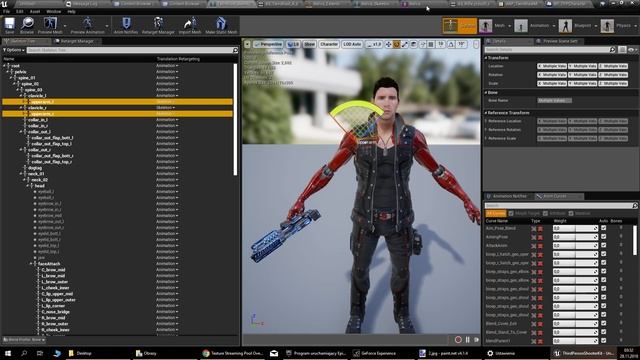The width and height of the screenshot is (640, 360).
Task: Open the Window menu
Action: [53, 11]
